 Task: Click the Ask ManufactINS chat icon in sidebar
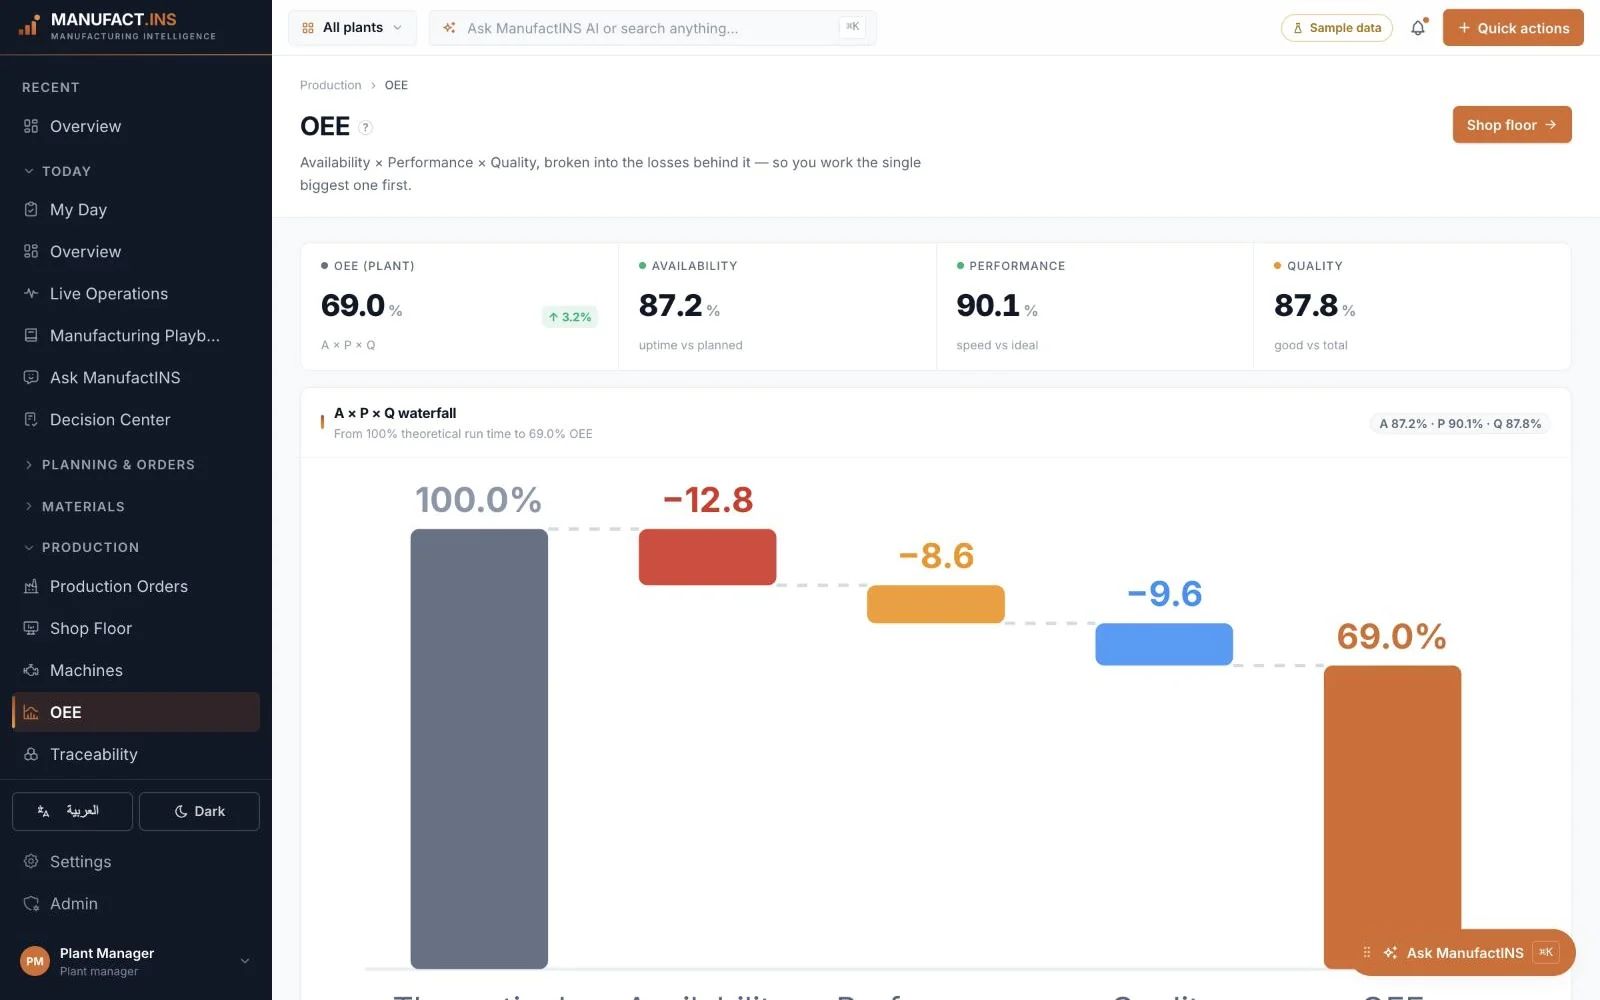(31, 377)
